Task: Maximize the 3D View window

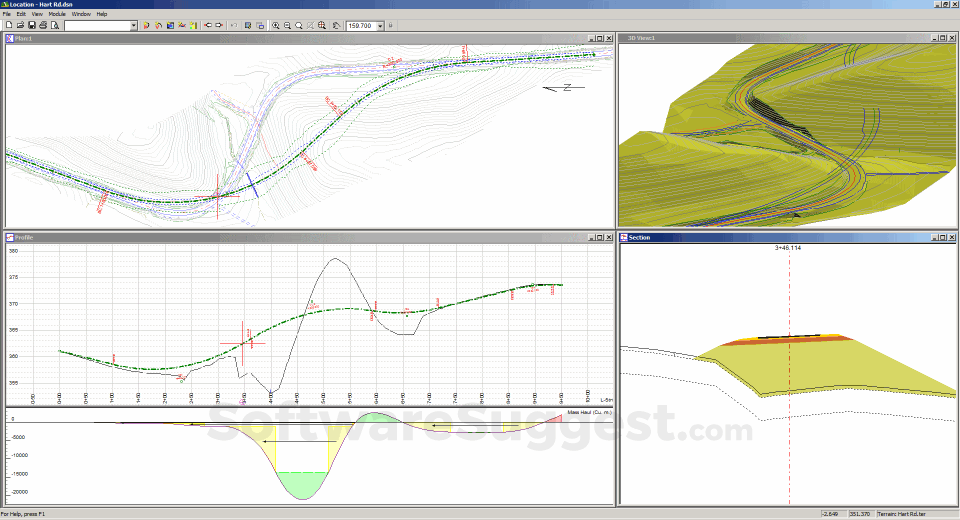Action: coord(941,37)
